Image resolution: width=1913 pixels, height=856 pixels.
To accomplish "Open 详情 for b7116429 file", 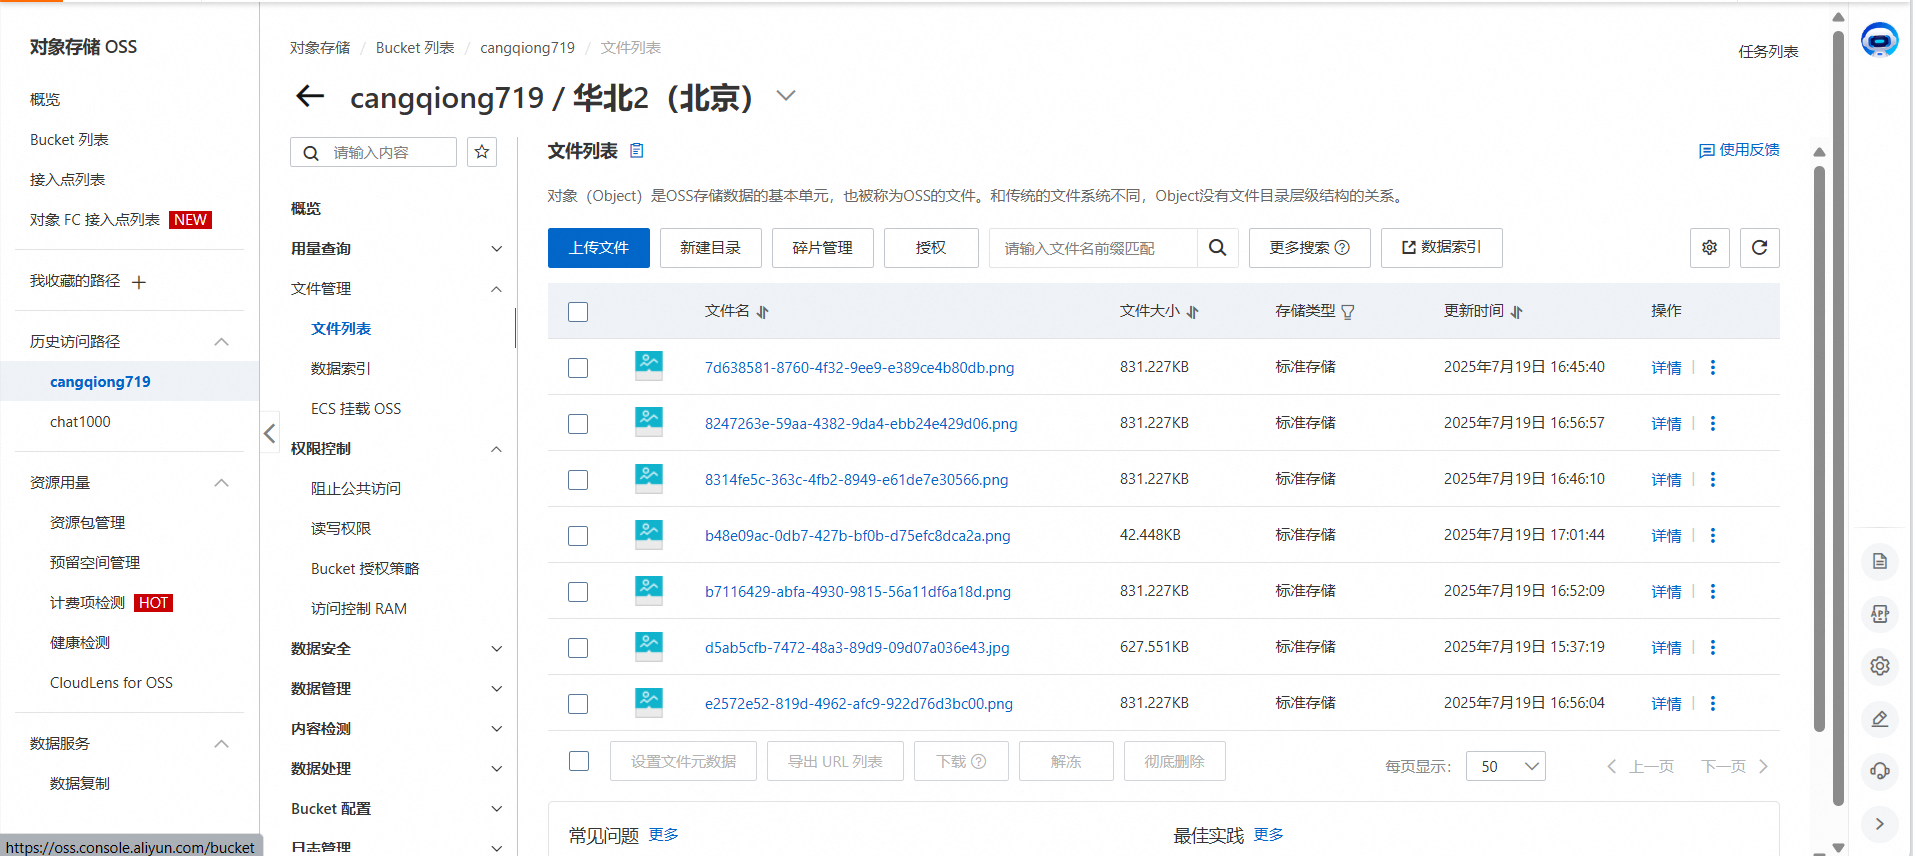I will (x=1666, y=592).
